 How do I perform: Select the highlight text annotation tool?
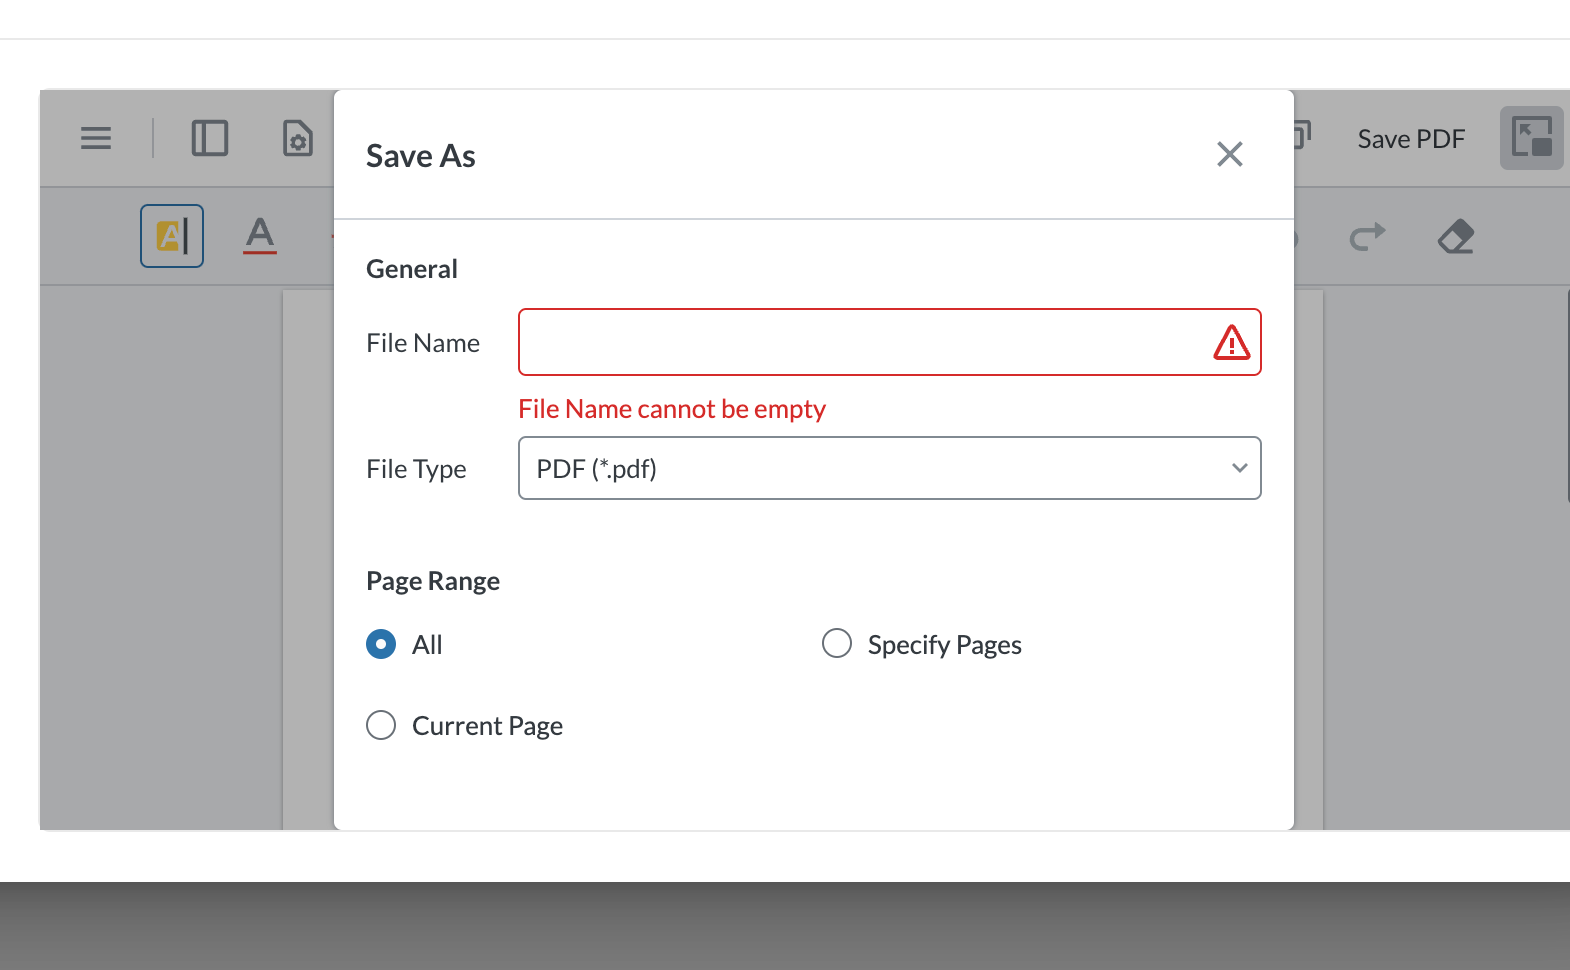click(172, 236)
